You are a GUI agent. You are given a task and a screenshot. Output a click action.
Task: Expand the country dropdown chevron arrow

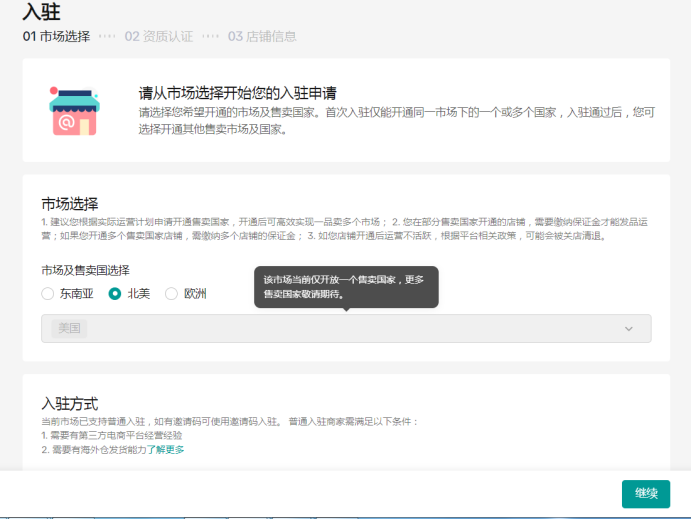629,329
